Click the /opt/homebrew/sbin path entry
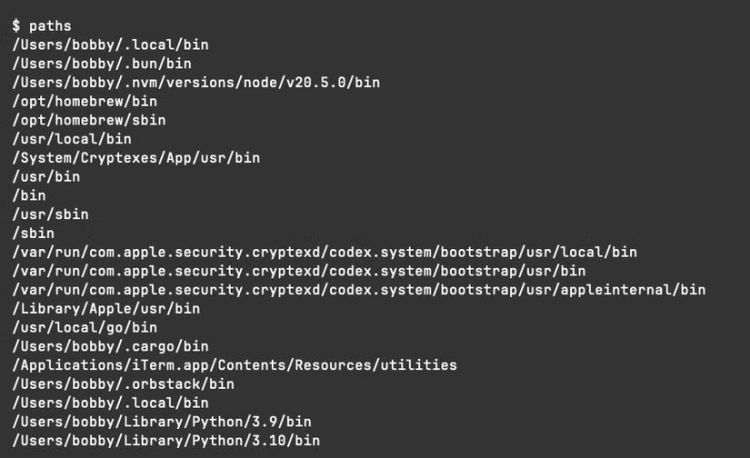Image resolution: width=750 pixels, height=458 pixels. pyautogui.click(x=89, y=120)
